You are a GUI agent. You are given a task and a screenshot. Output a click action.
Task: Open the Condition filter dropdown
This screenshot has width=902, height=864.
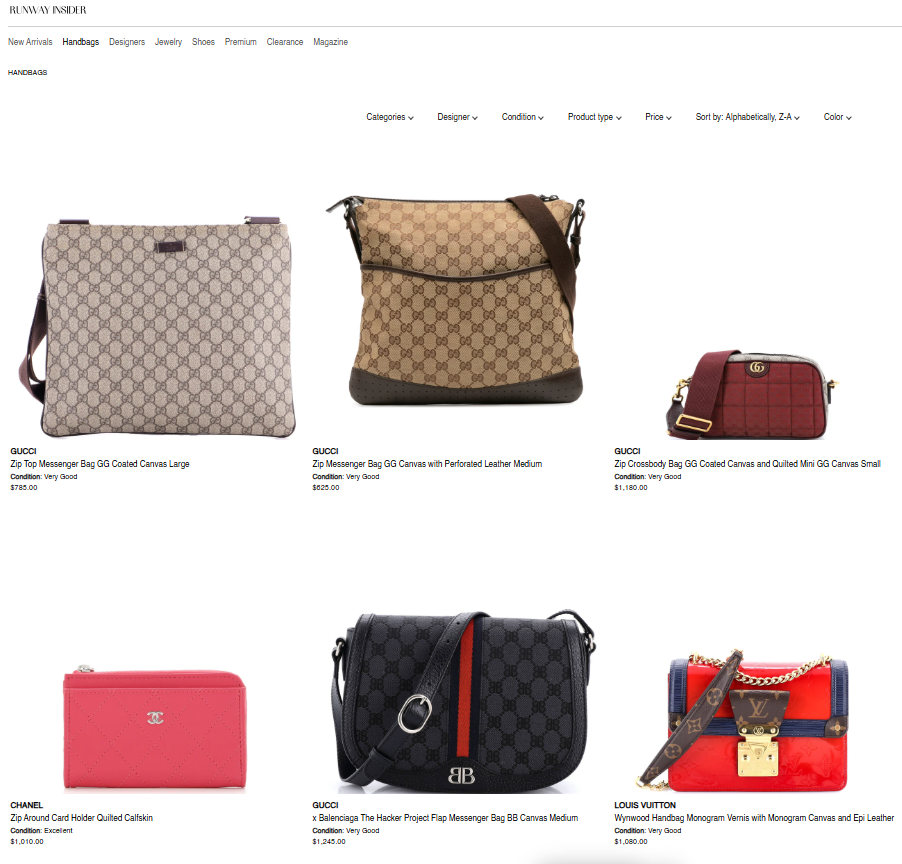(522, 117)
